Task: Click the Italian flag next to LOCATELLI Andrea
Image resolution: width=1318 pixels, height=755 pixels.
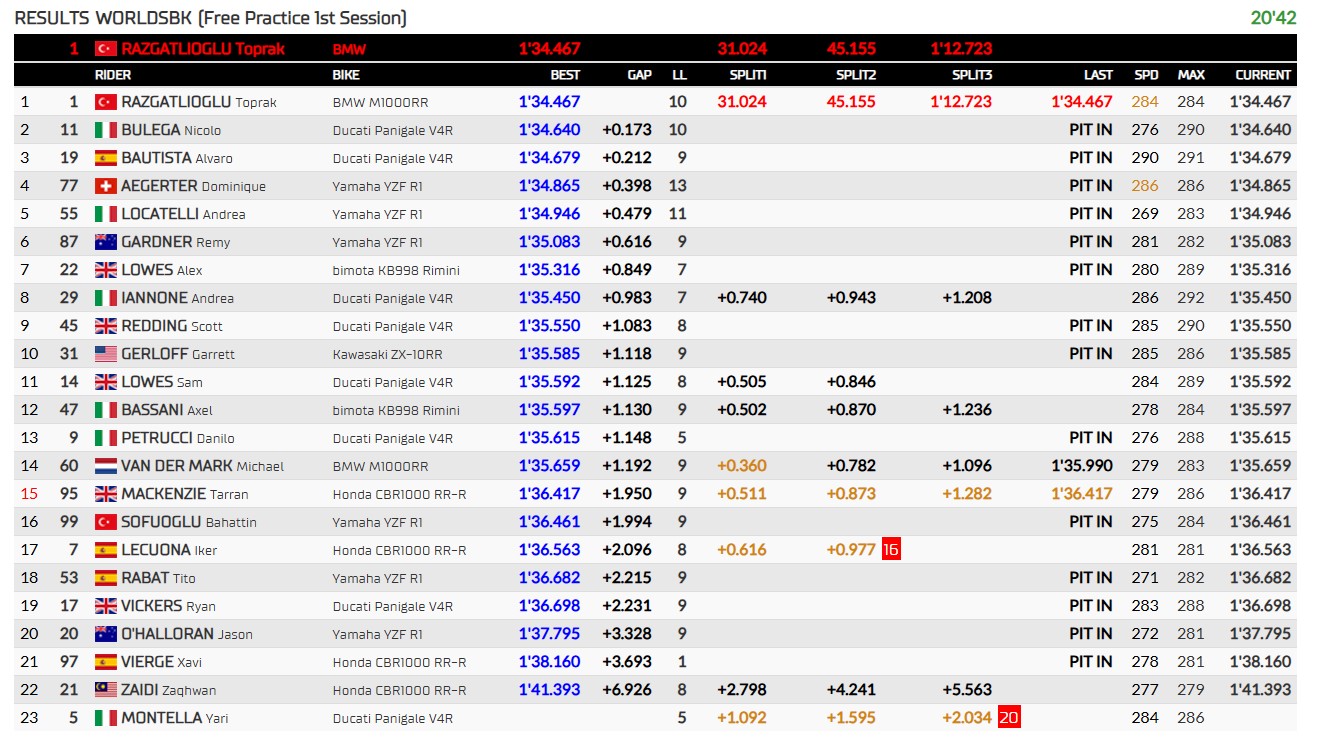Action: coord(106,214)
